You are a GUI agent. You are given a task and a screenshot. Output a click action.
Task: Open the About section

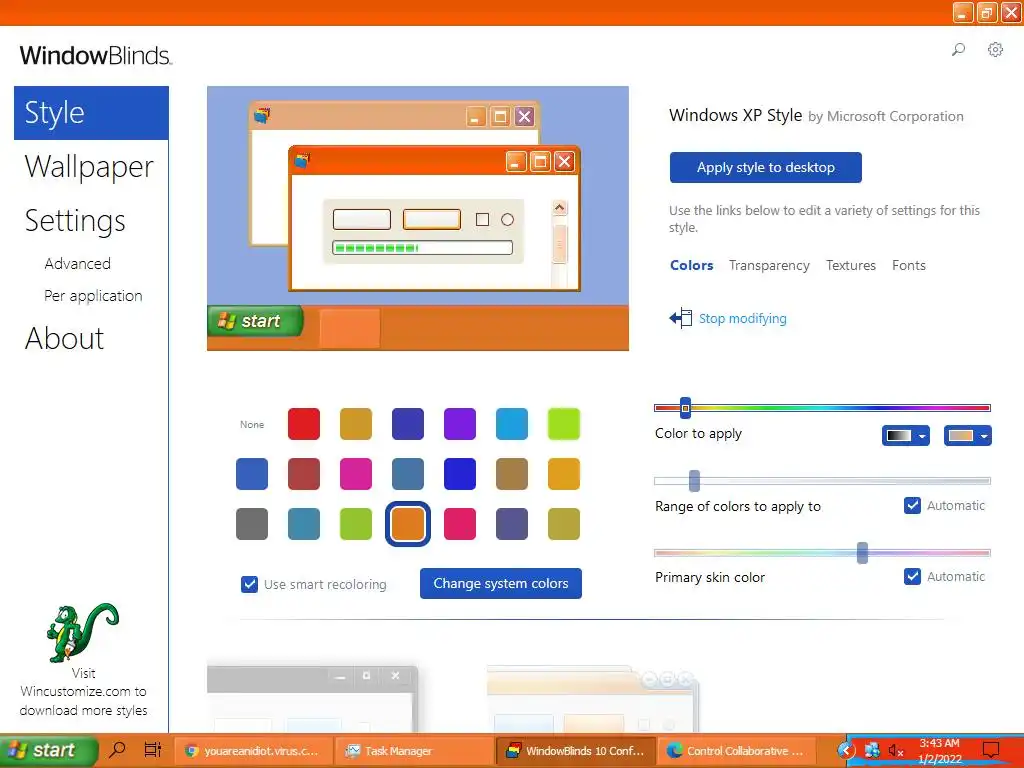(64, 338)
